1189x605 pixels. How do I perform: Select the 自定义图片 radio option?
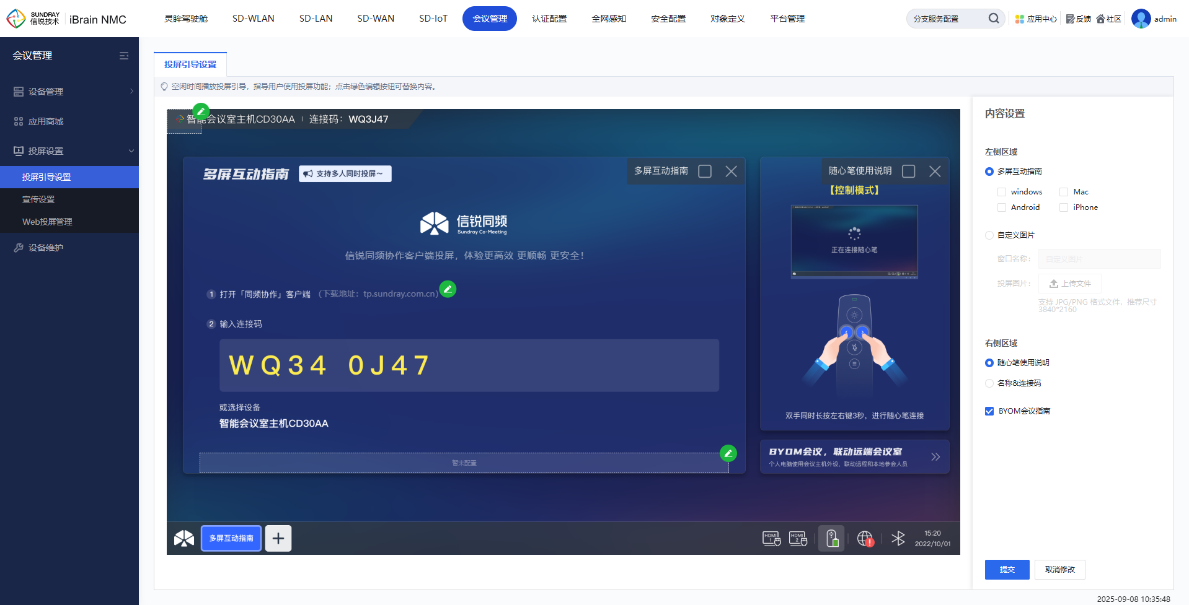click(x=990, y=235)
